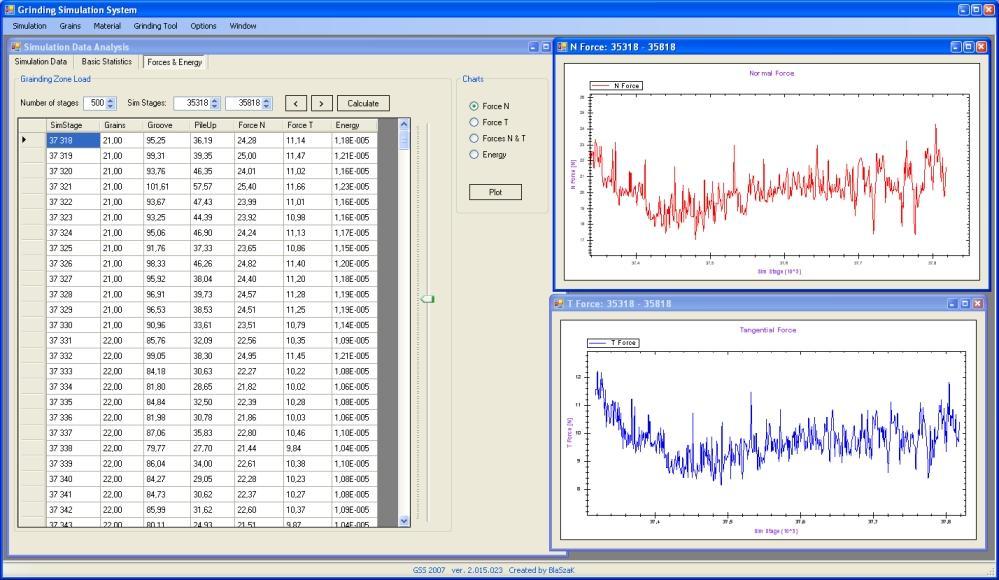Click the vertical slider handle beside the table
This screenshot has width=999, height=580.
point(428,299)
